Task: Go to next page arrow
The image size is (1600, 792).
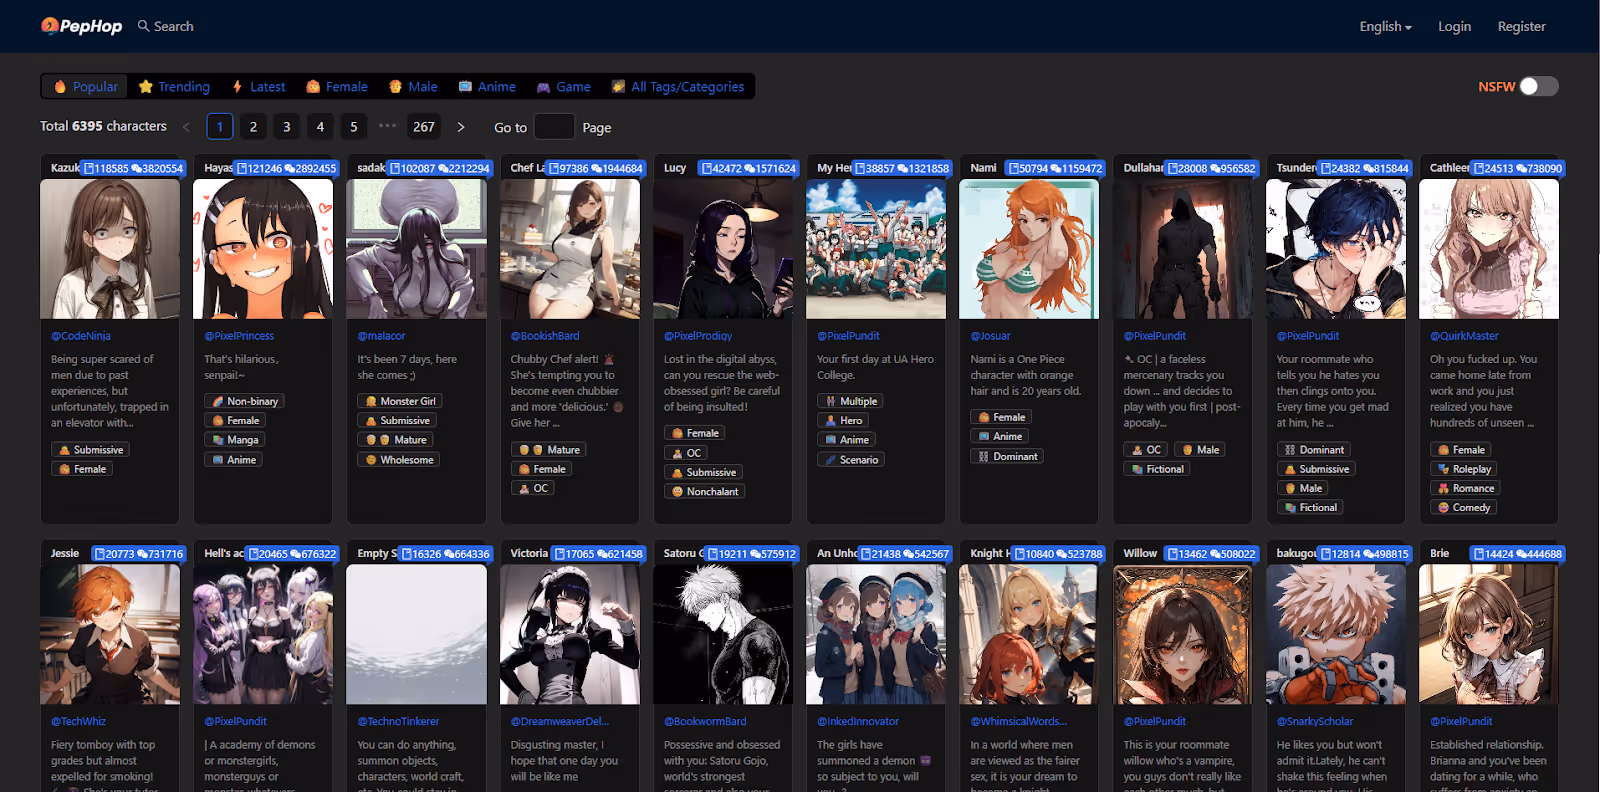Action: point(461,127)
